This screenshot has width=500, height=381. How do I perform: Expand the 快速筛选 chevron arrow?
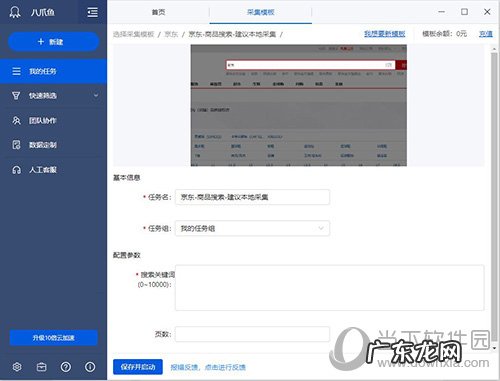coord(96,96)
